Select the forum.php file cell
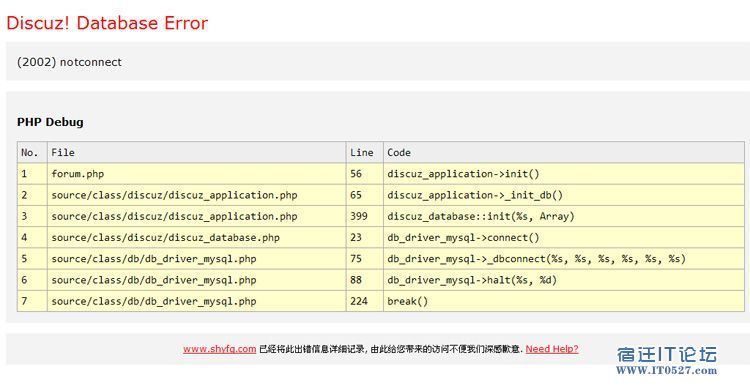 [197, 174]
